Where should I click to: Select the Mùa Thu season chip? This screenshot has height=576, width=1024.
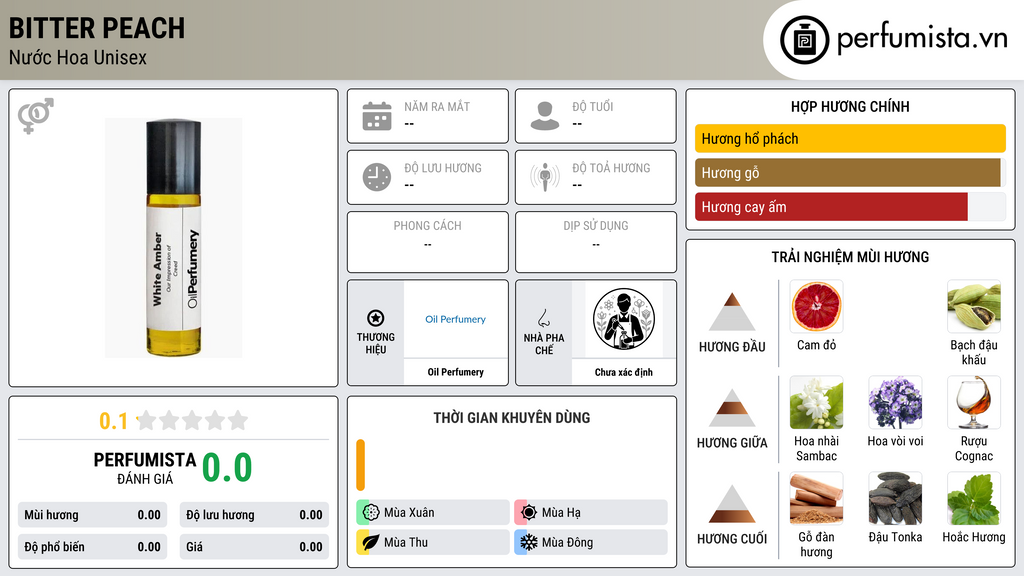(433, 542)
